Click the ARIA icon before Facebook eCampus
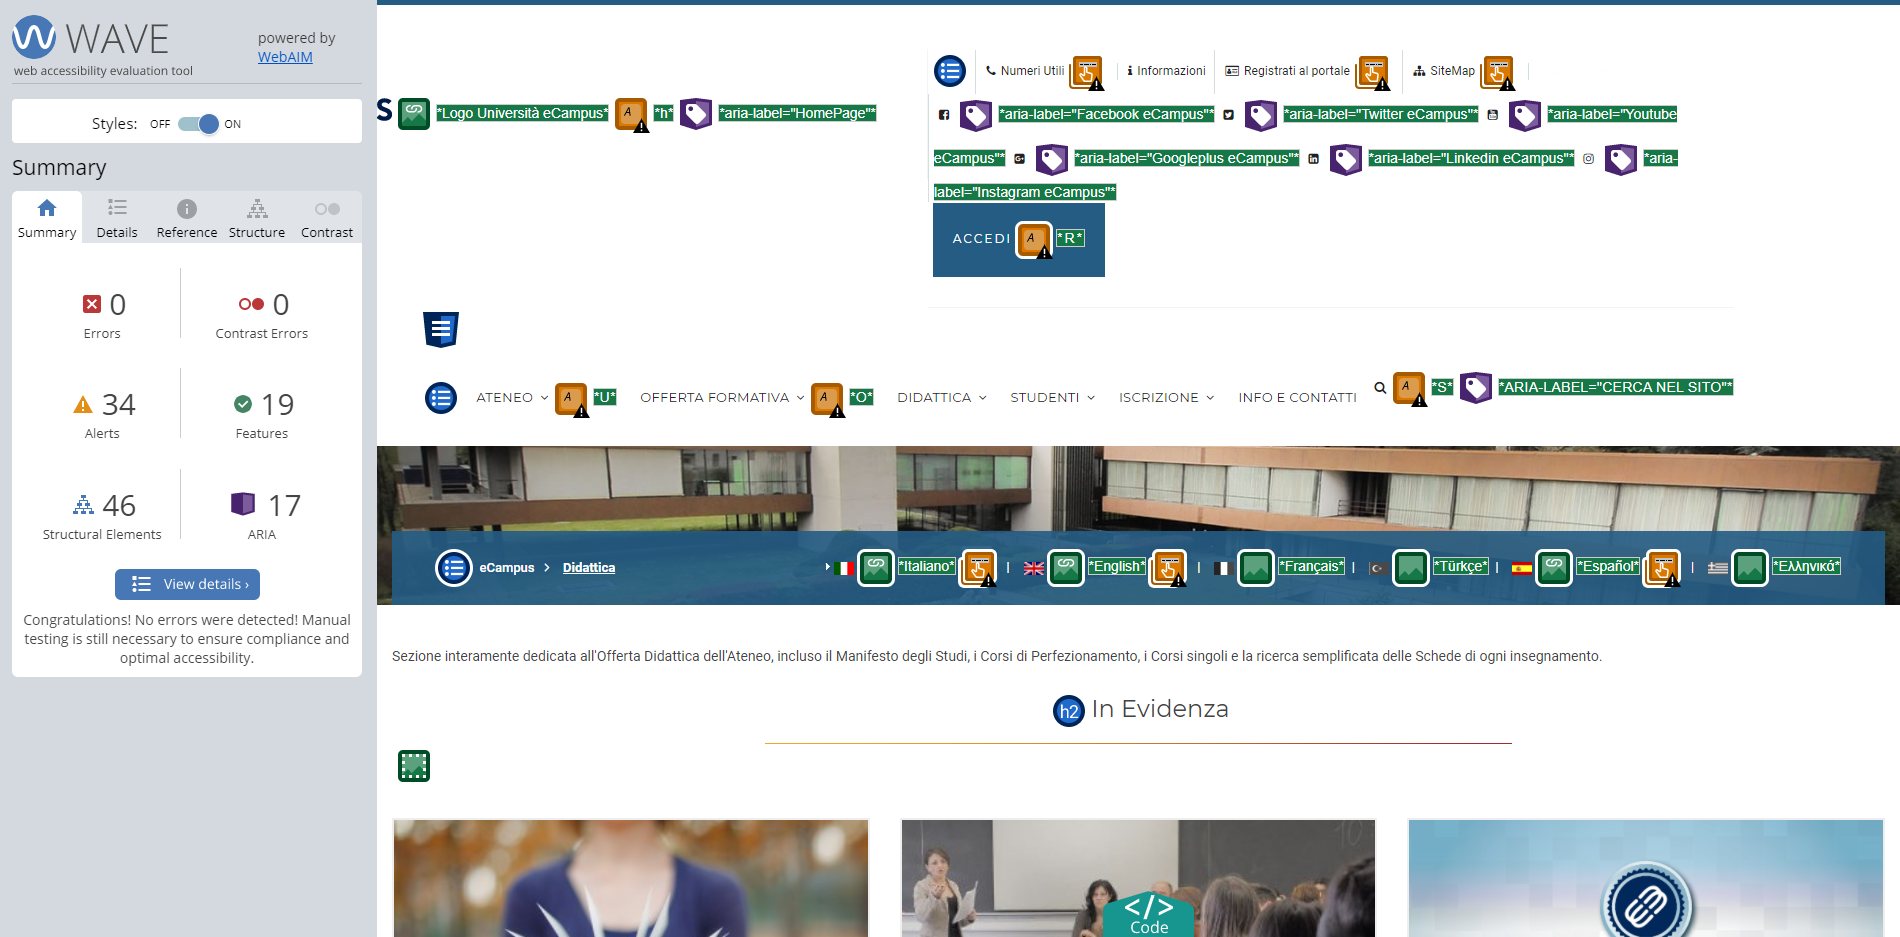Screen dimensions: 1900x937 point(976,116)
